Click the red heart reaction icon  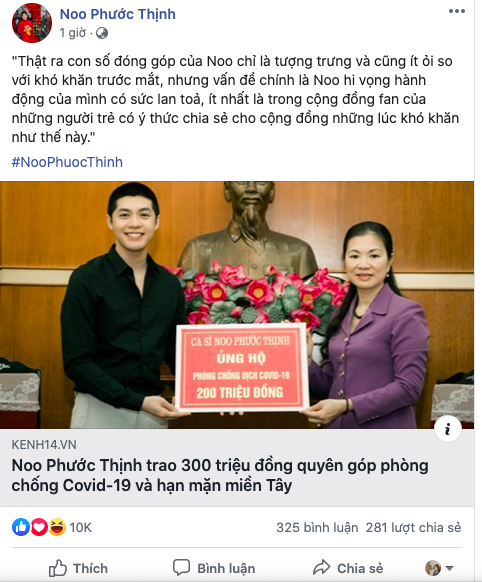tap(39, 527)
